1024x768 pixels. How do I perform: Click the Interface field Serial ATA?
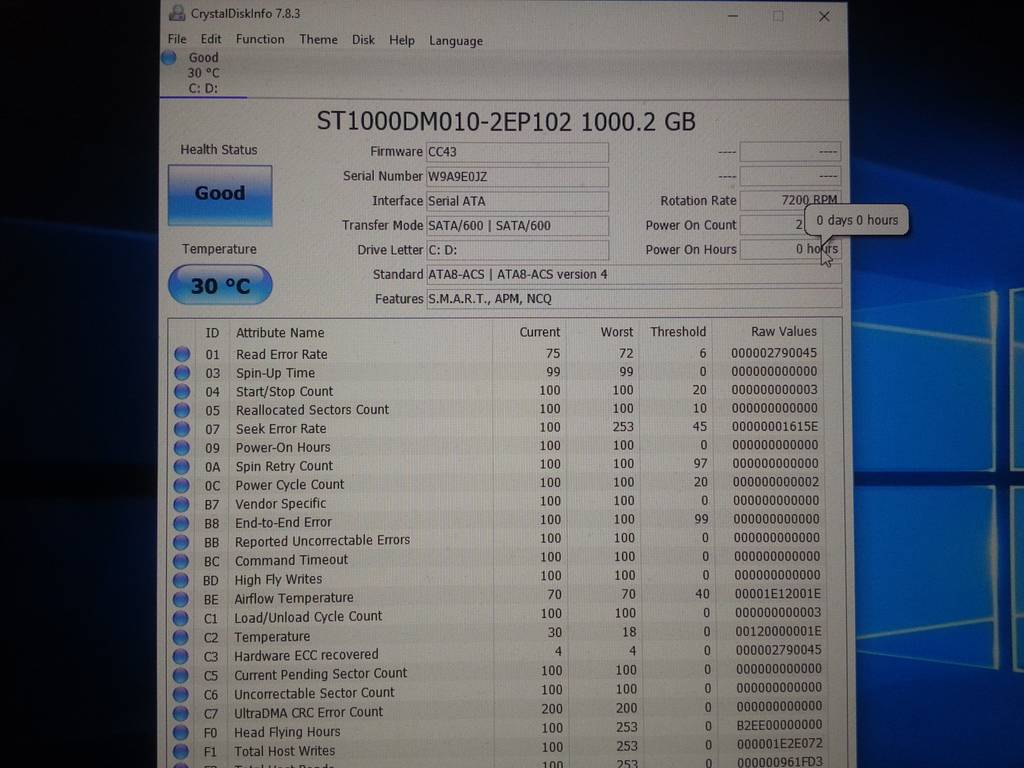tap(517, 201)
